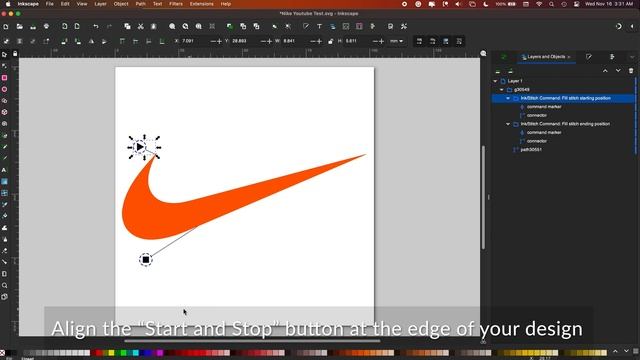Toggle move patterns with object

point(459,41)
